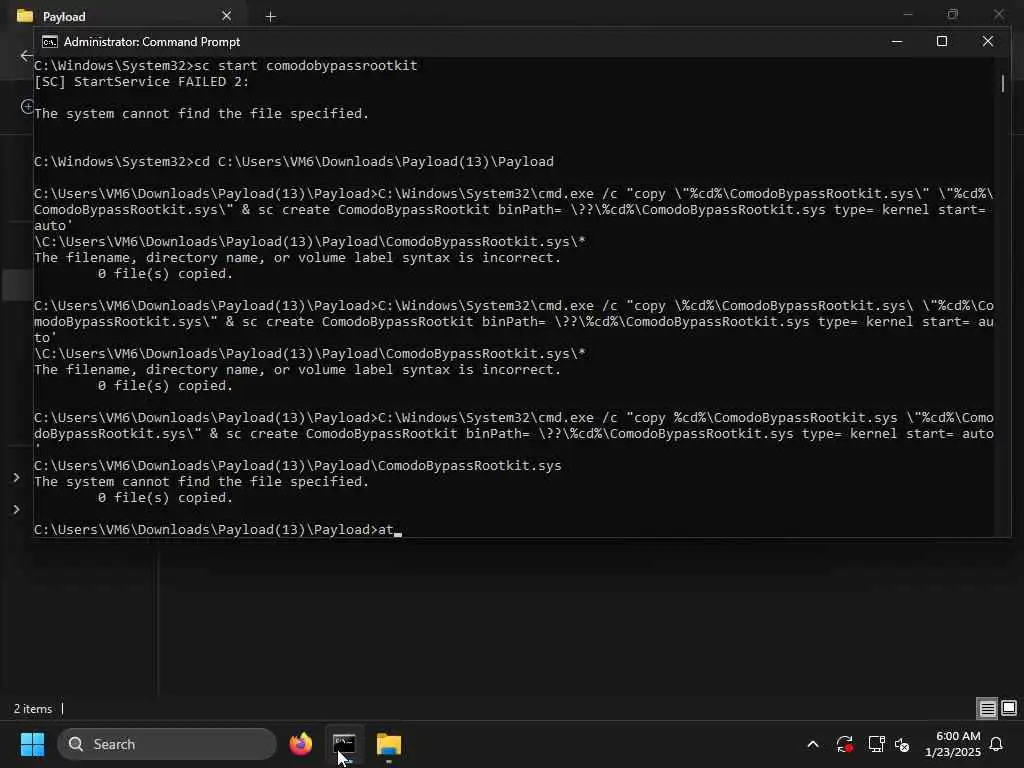
Task: Click the taskbar Search box
Action: [x=167, y=744]
